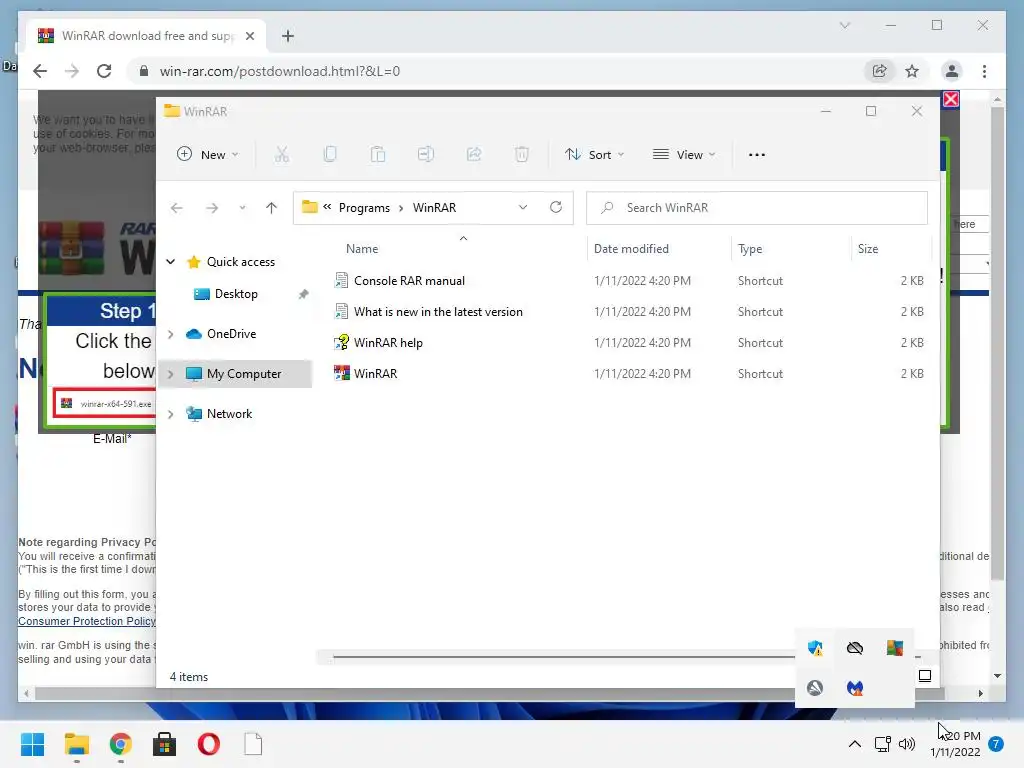1024x768 pixels.
Task: Click the Rename icon in Explorer toolbar
Action: pyautogui.click(x=426, y=155)
